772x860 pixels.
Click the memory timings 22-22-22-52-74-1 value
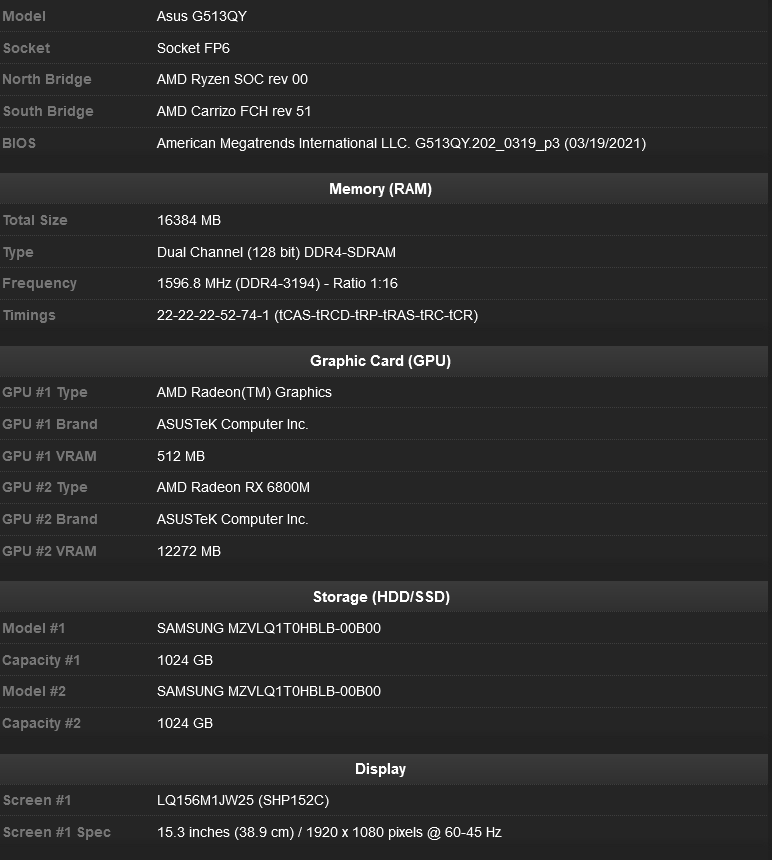click(317, 315)
